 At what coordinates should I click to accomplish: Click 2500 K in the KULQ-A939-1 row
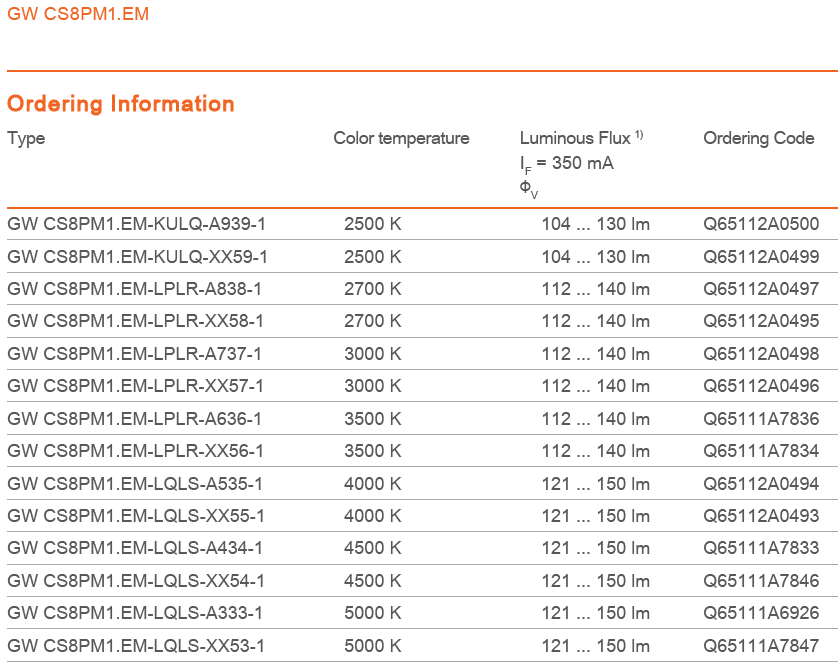click(x=373, y=224)
